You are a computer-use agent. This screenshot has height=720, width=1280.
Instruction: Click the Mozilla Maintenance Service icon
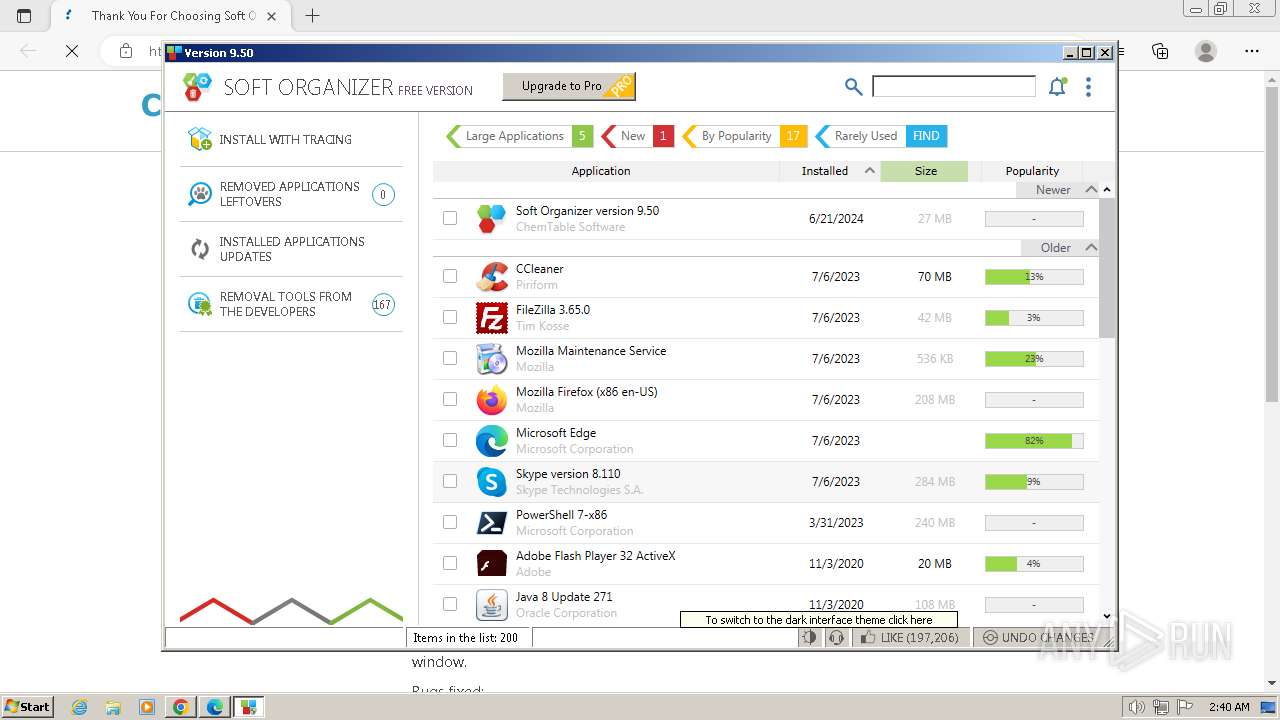pos(491,358)
